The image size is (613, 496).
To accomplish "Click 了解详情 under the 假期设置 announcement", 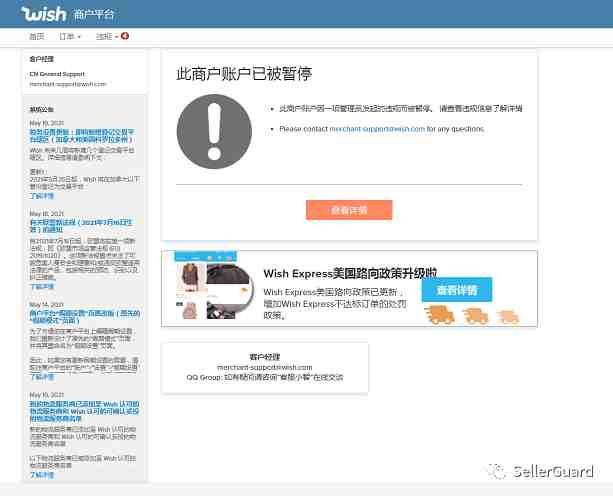I will point(42,377).
